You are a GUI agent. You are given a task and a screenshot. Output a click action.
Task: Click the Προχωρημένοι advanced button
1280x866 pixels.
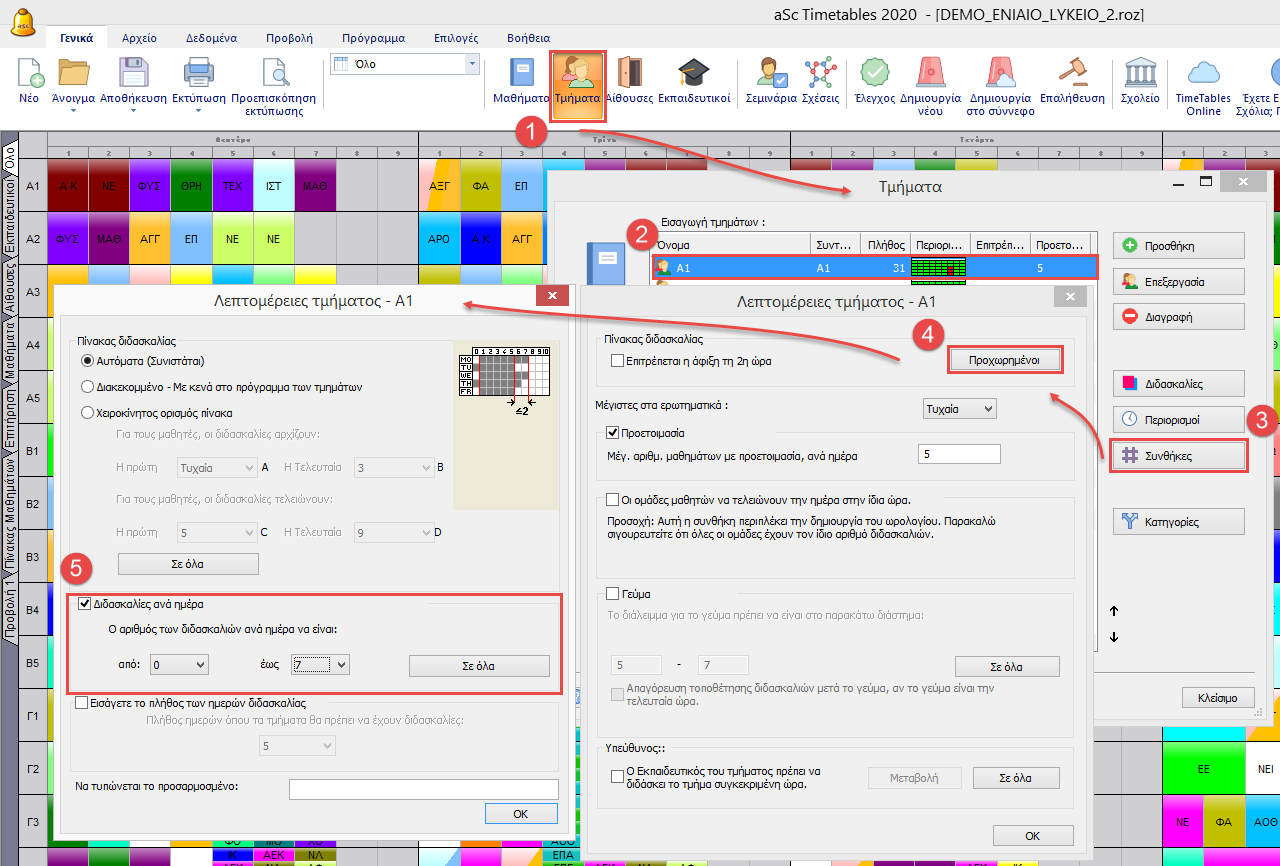1003,361
